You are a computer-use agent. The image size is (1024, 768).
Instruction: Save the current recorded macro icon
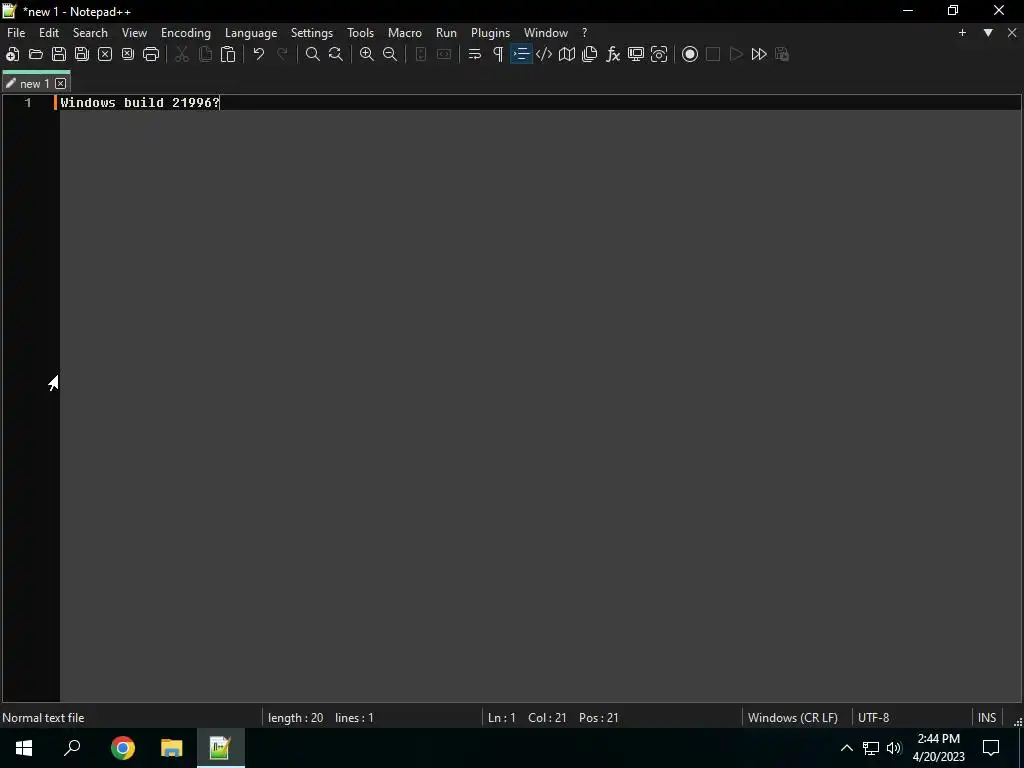(782, 54)
